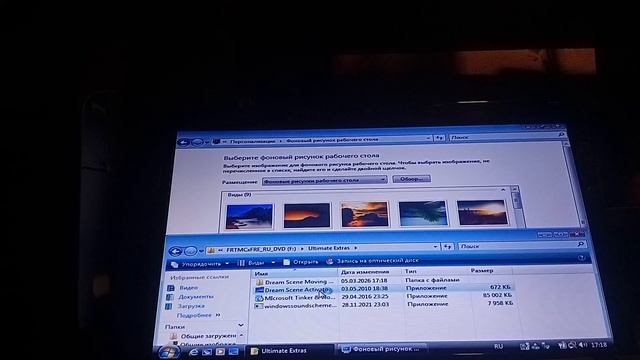This screenshot has height=360, width=640.
Task: Focus the Поиск box in Персонализация window
Action: click(506, 137)
